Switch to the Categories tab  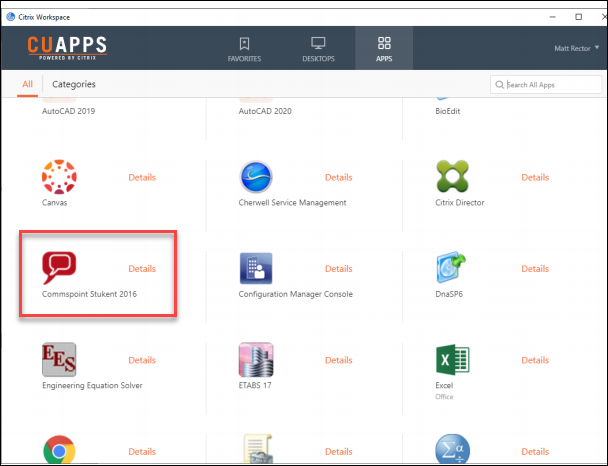[74, 84]
